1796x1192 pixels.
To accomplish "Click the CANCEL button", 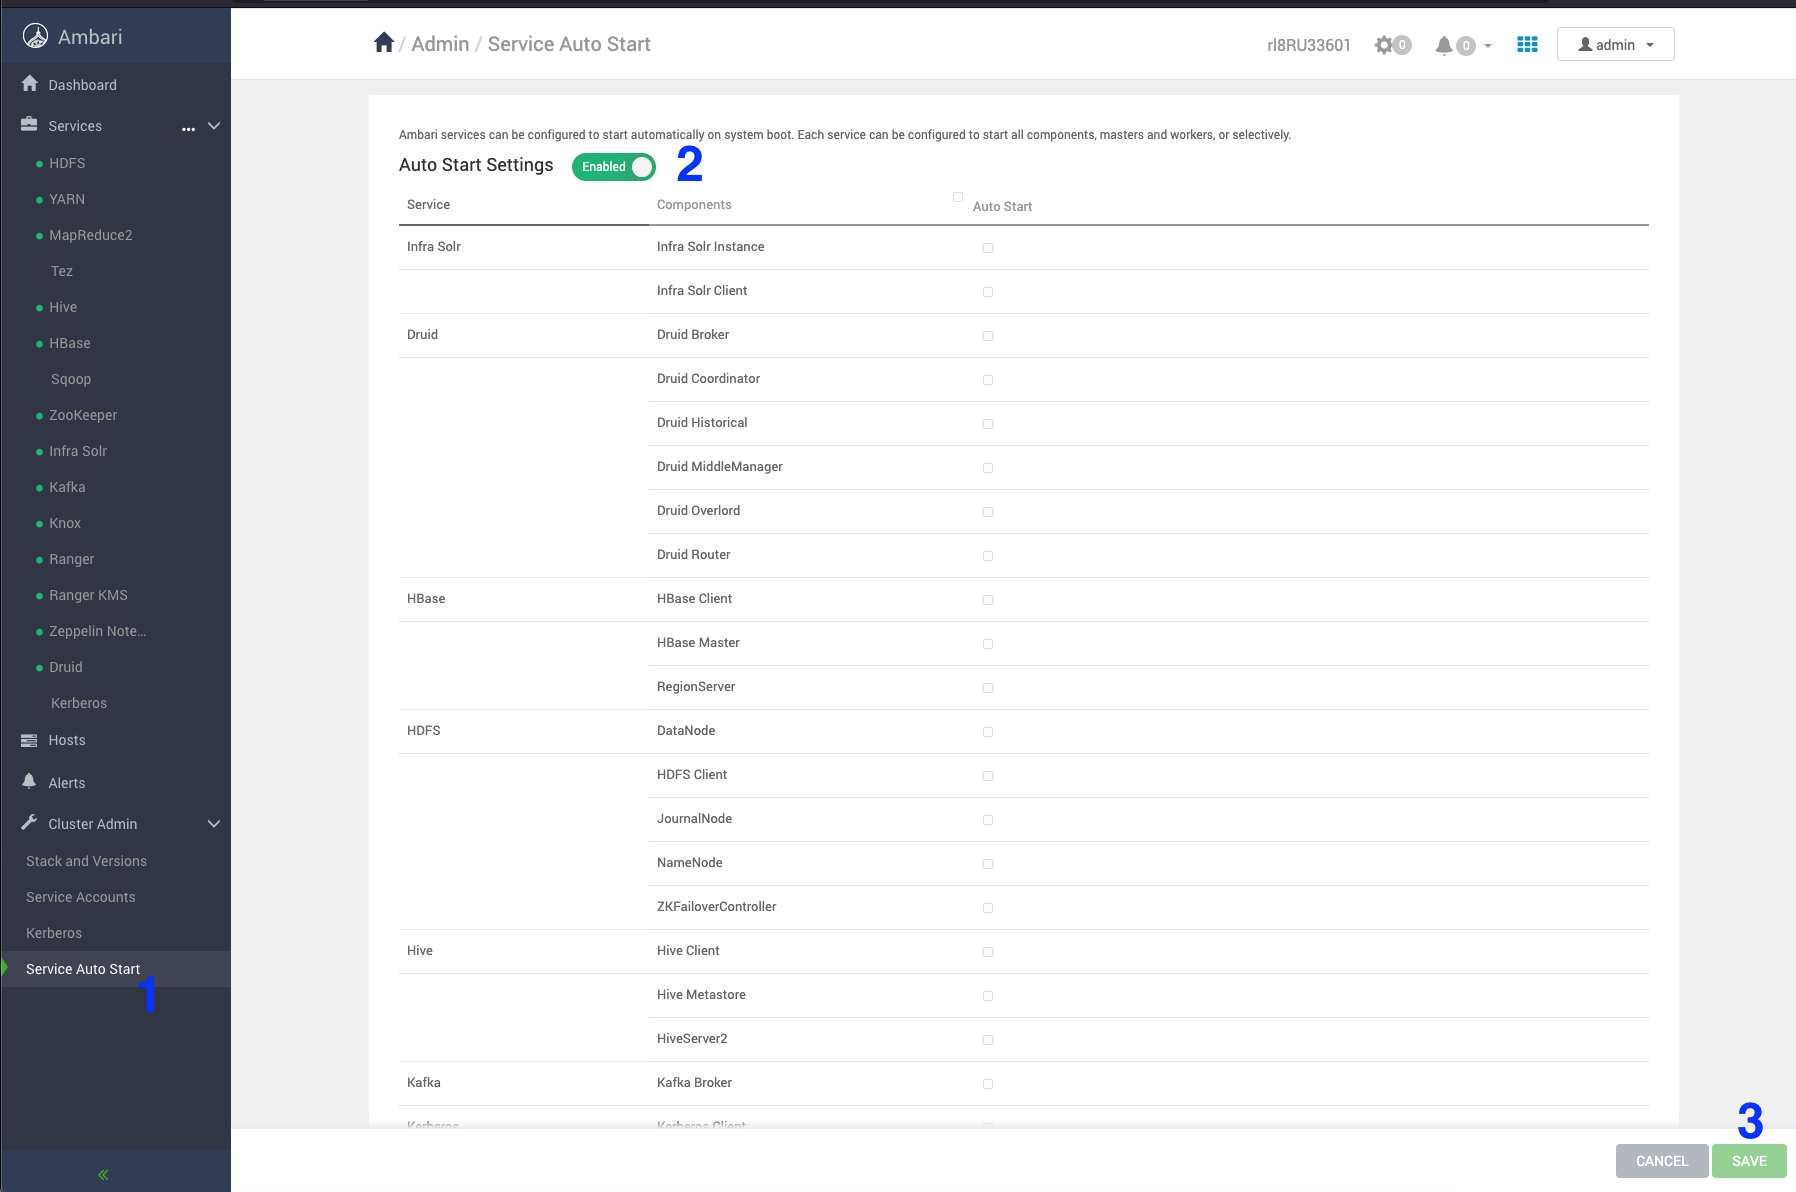I will [1662, 1161].
